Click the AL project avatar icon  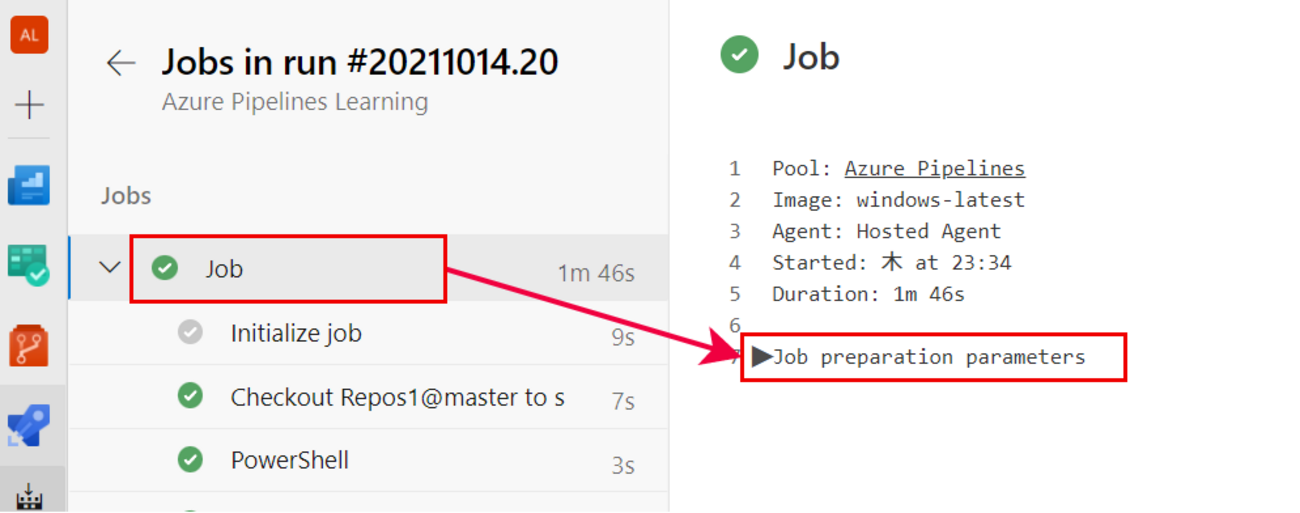29,35
